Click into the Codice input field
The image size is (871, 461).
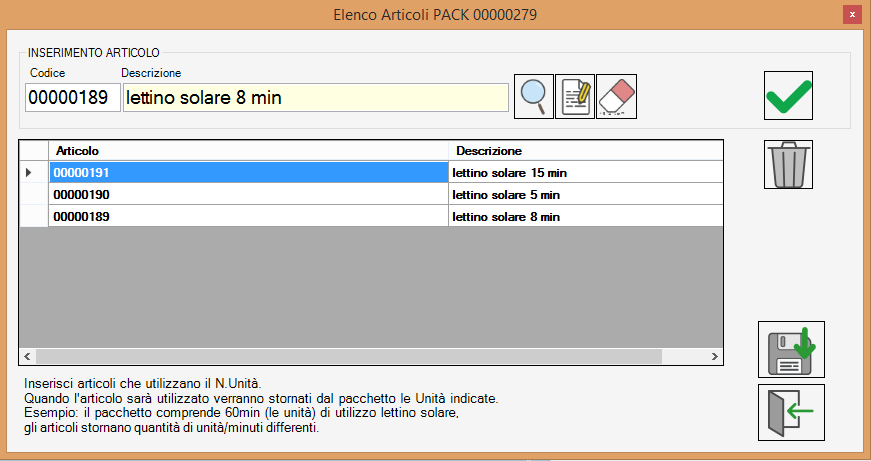pyautogui.click(x=72, y=98)
